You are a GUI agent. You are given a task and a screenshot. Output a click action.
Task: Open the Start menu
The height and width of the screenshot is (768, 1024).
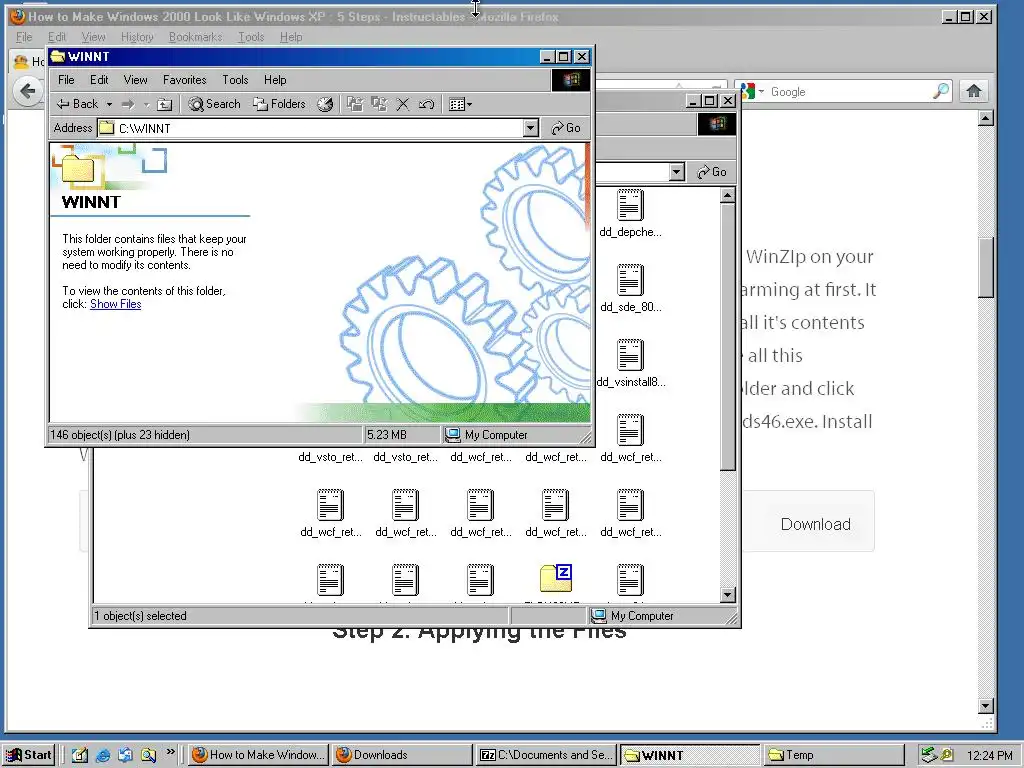point(29,755)
